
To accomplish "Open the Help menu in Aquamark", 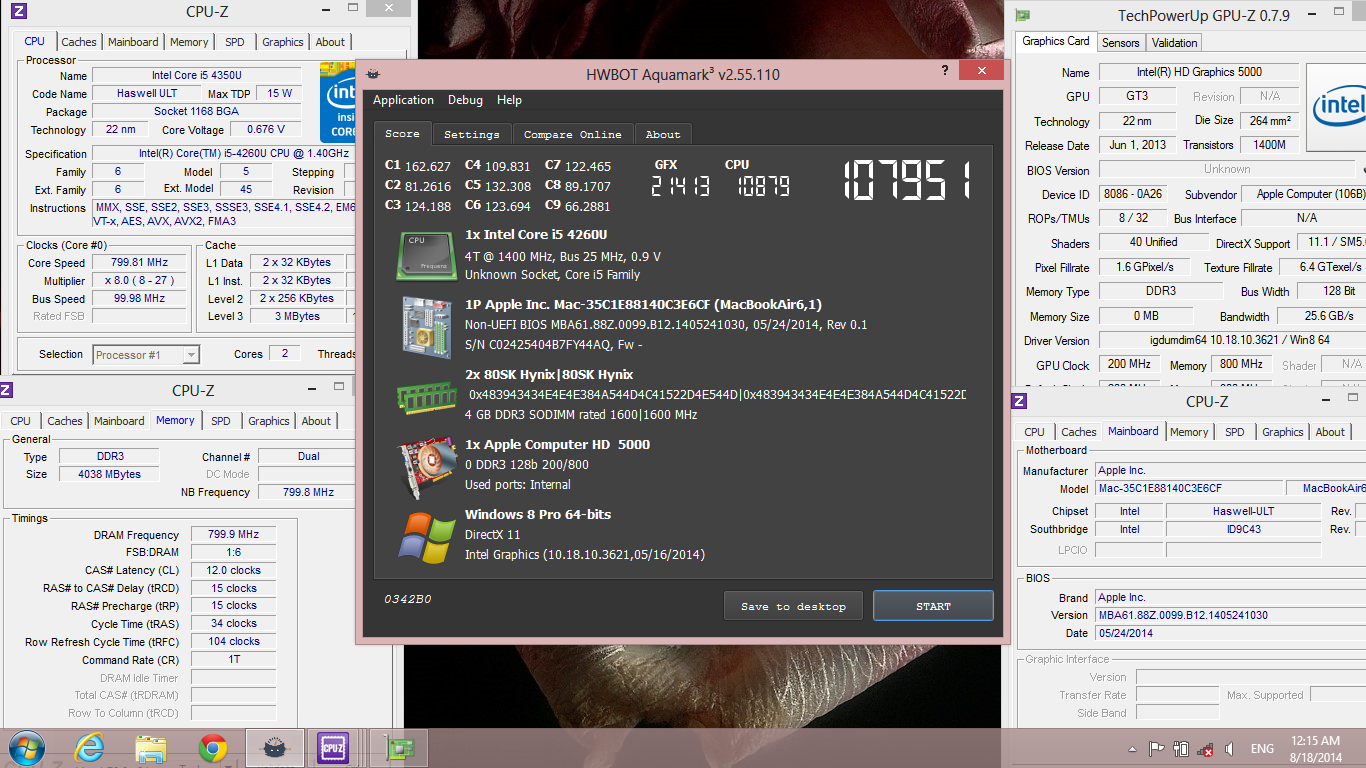I will [x=509, y=100].
